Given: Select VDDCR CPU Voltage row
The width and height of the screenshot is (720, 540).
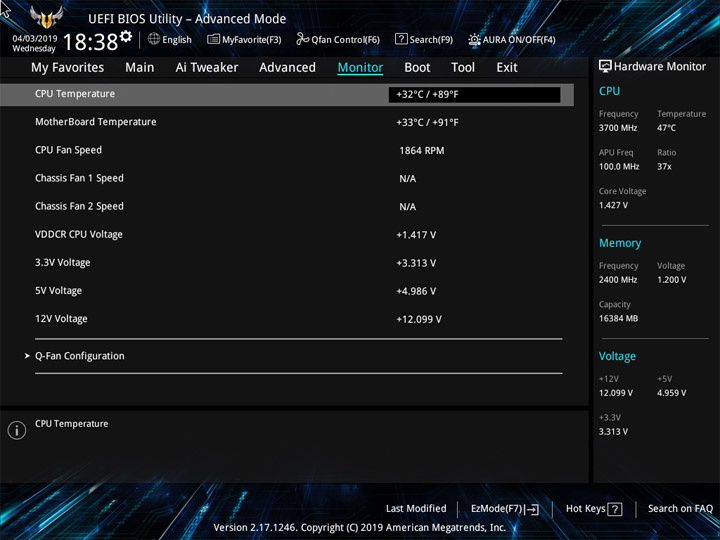Looking at the screenshot, I should [x=79, y=235].
